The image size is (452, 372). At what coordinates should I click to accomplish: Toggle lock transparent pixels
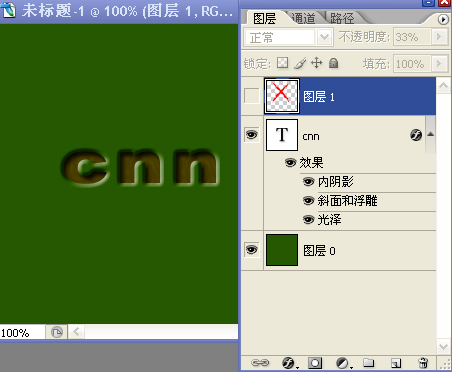point(282,62)
